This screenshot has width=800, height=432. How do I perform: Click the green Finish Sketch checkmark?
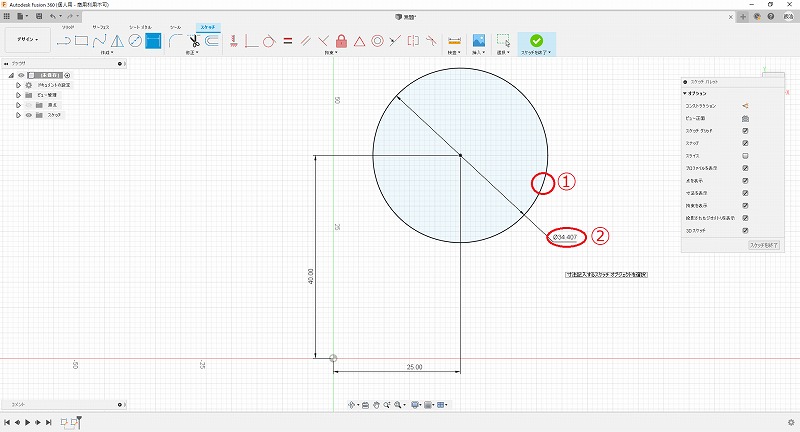pos(537,41)
